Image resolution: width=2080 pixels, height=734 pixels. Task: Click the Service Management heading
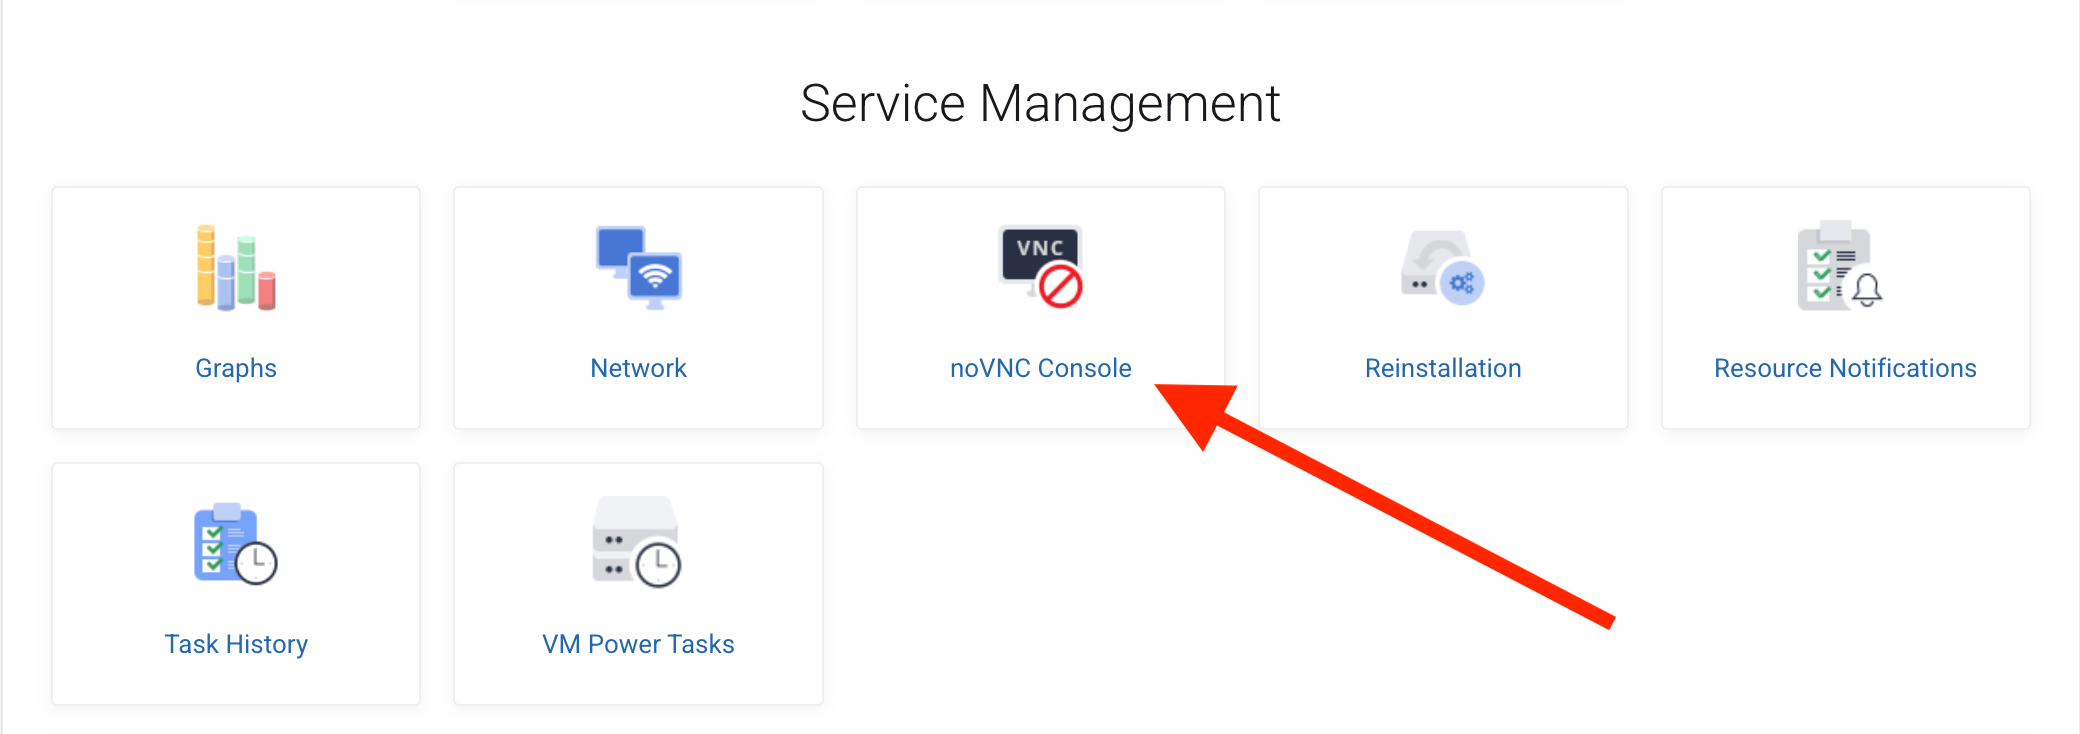(1040, 103)
